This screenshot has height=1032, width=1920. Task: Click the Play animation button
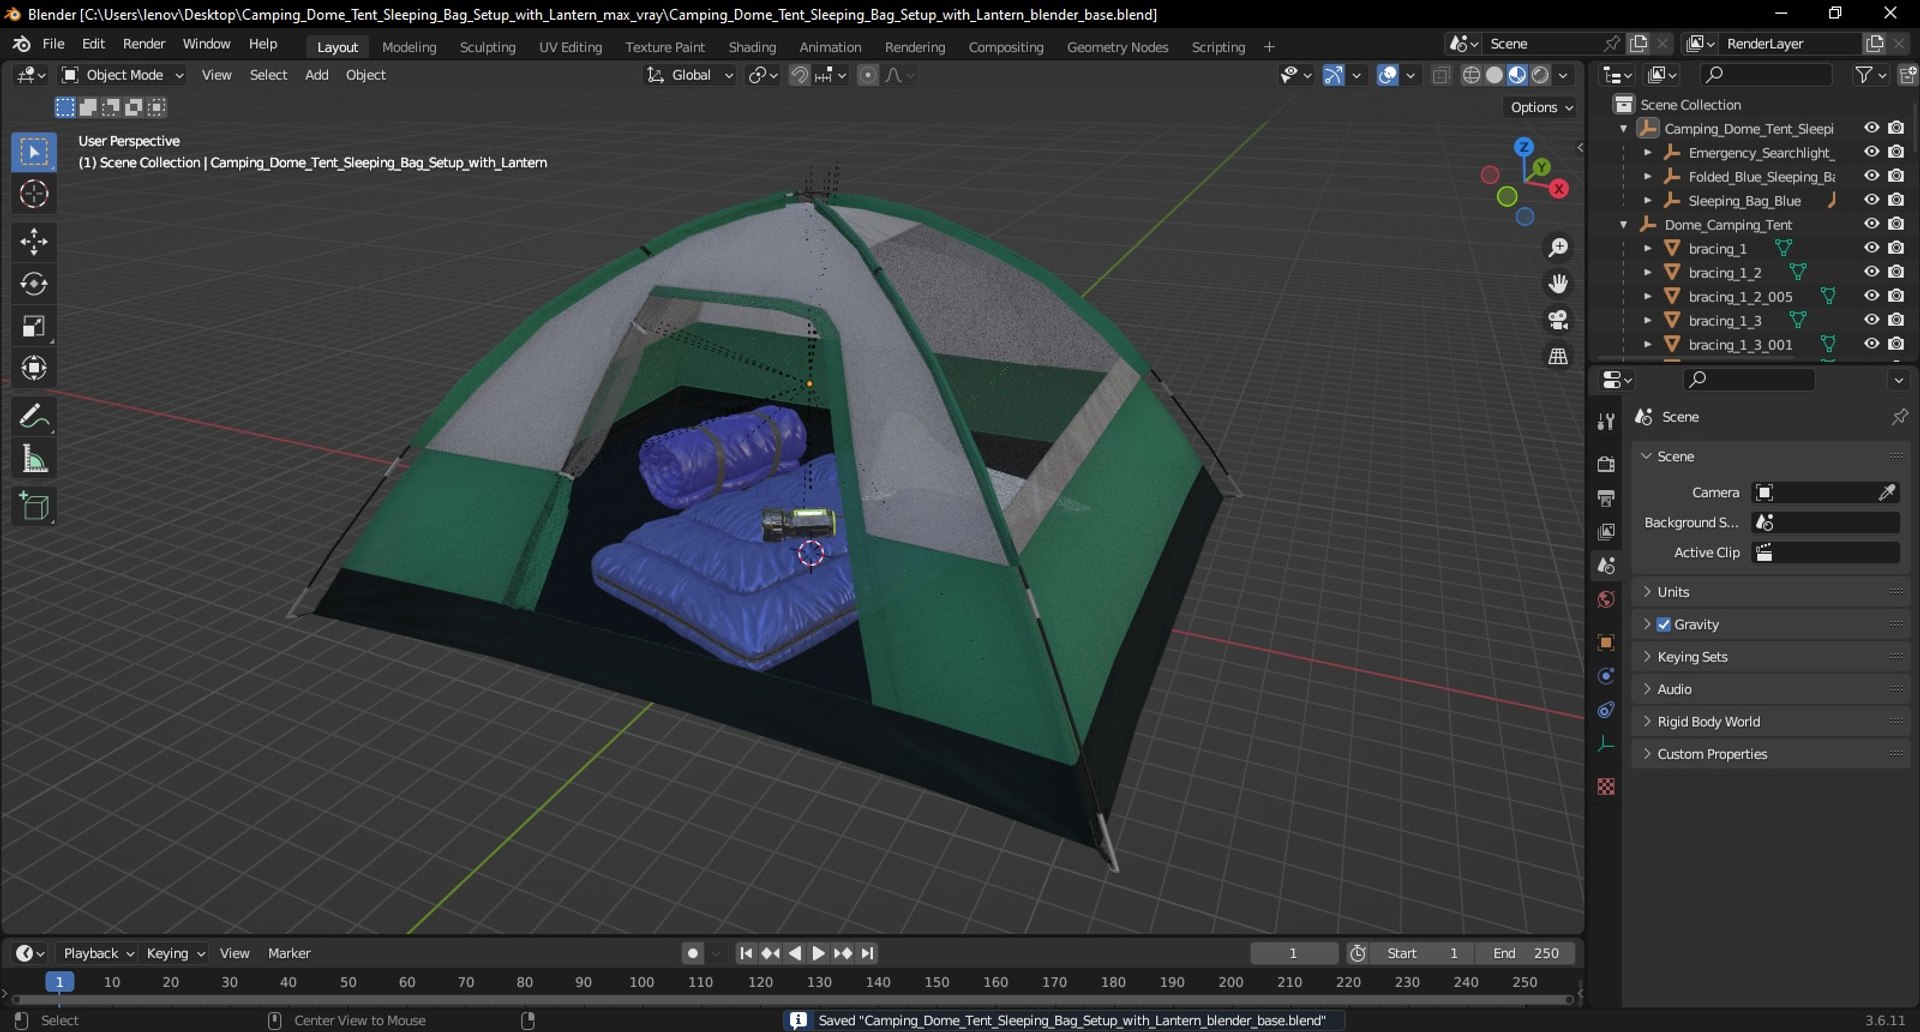(x=818, y=953)
